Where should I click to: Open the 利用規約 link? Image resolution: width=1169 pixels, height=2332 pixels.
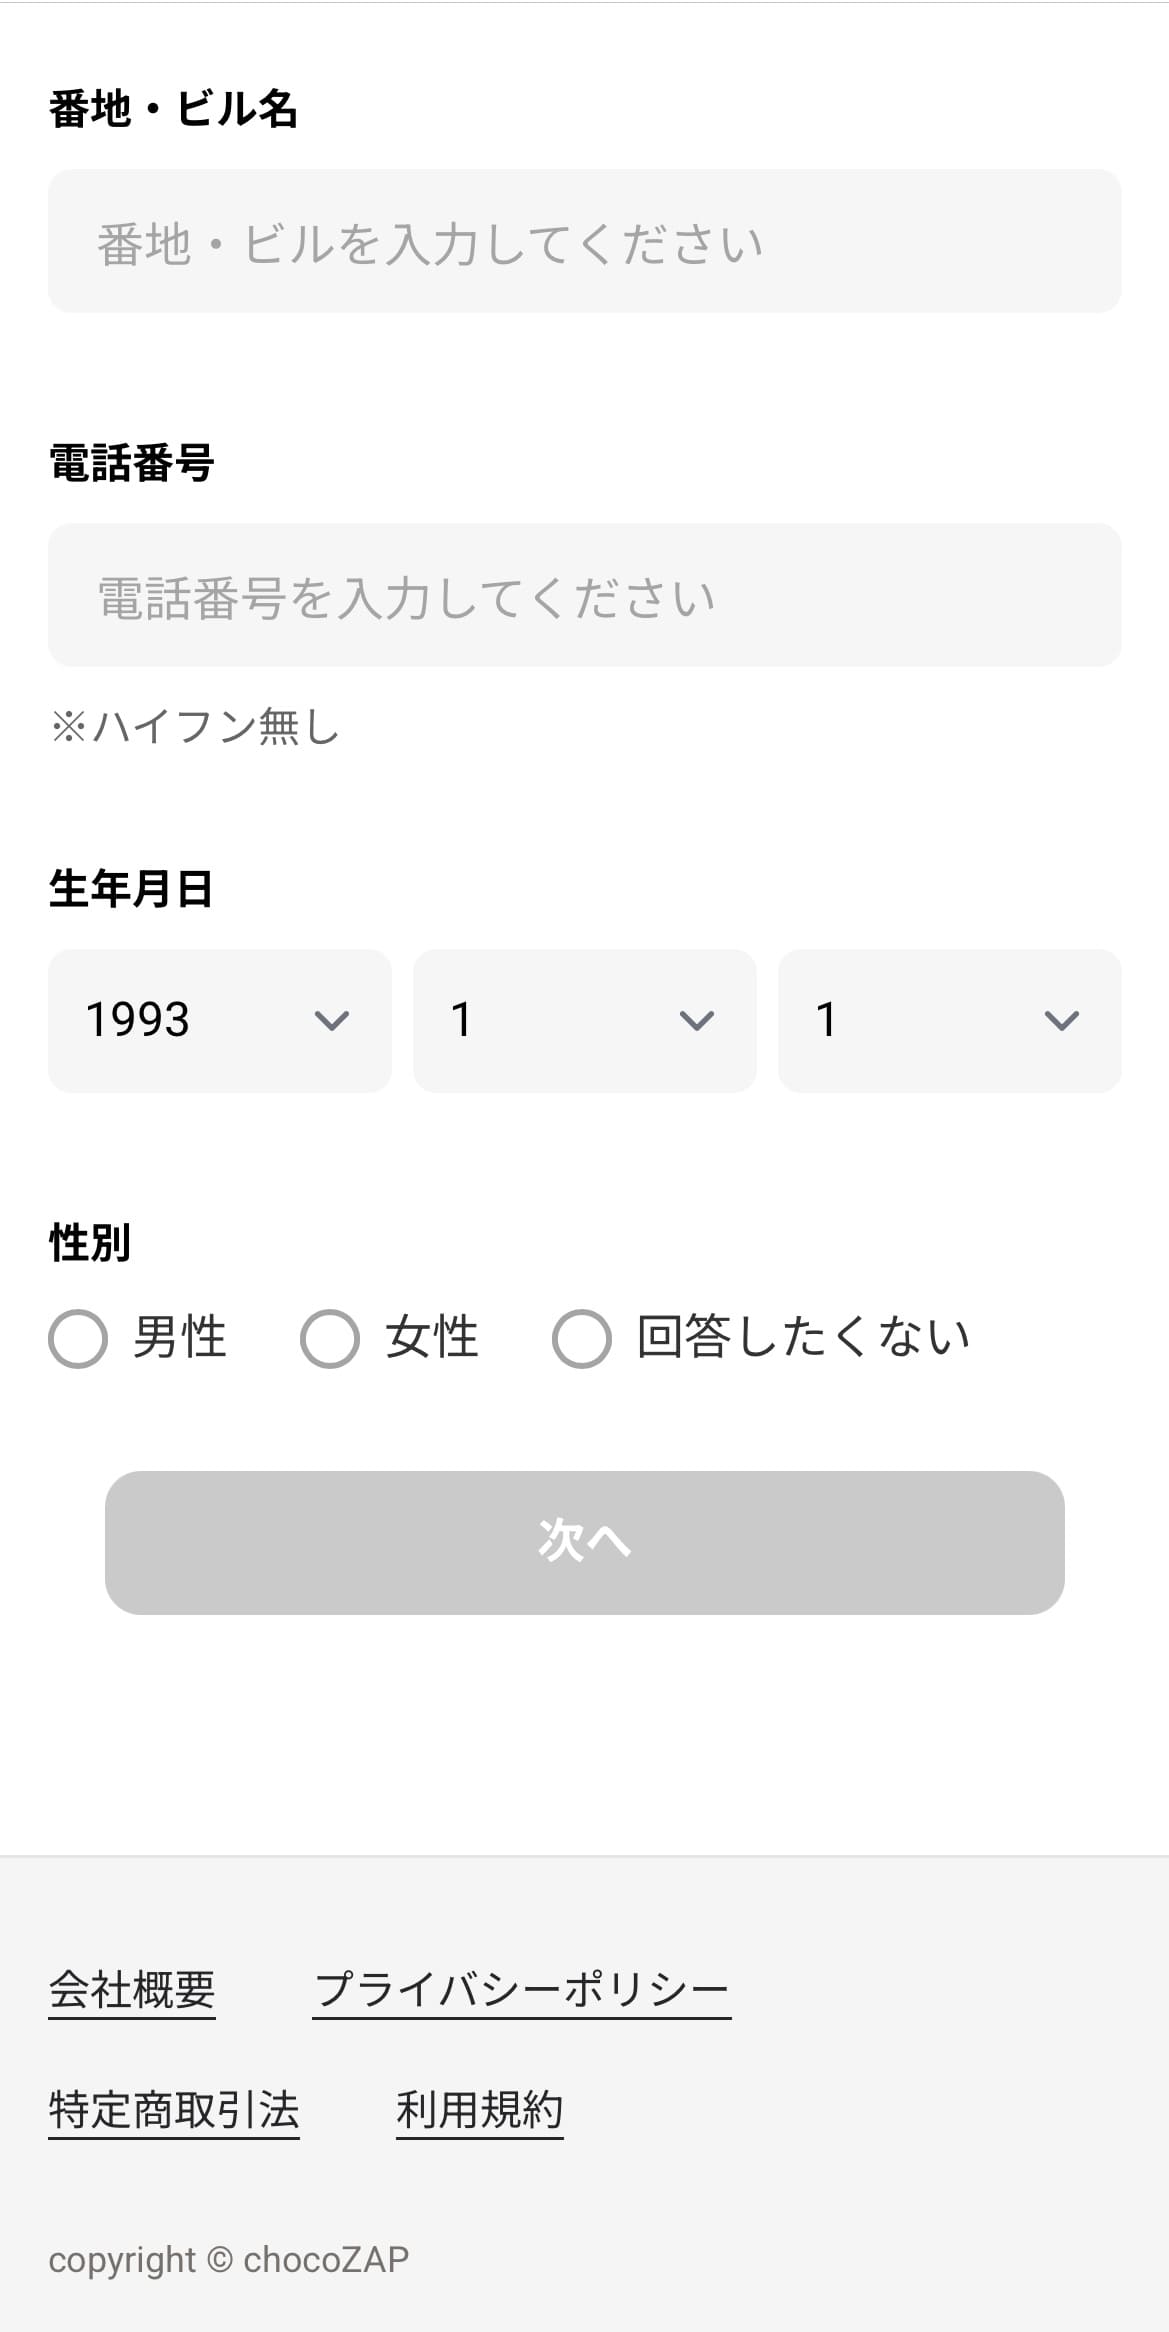pyautogui.click(x=480, y=2110)
